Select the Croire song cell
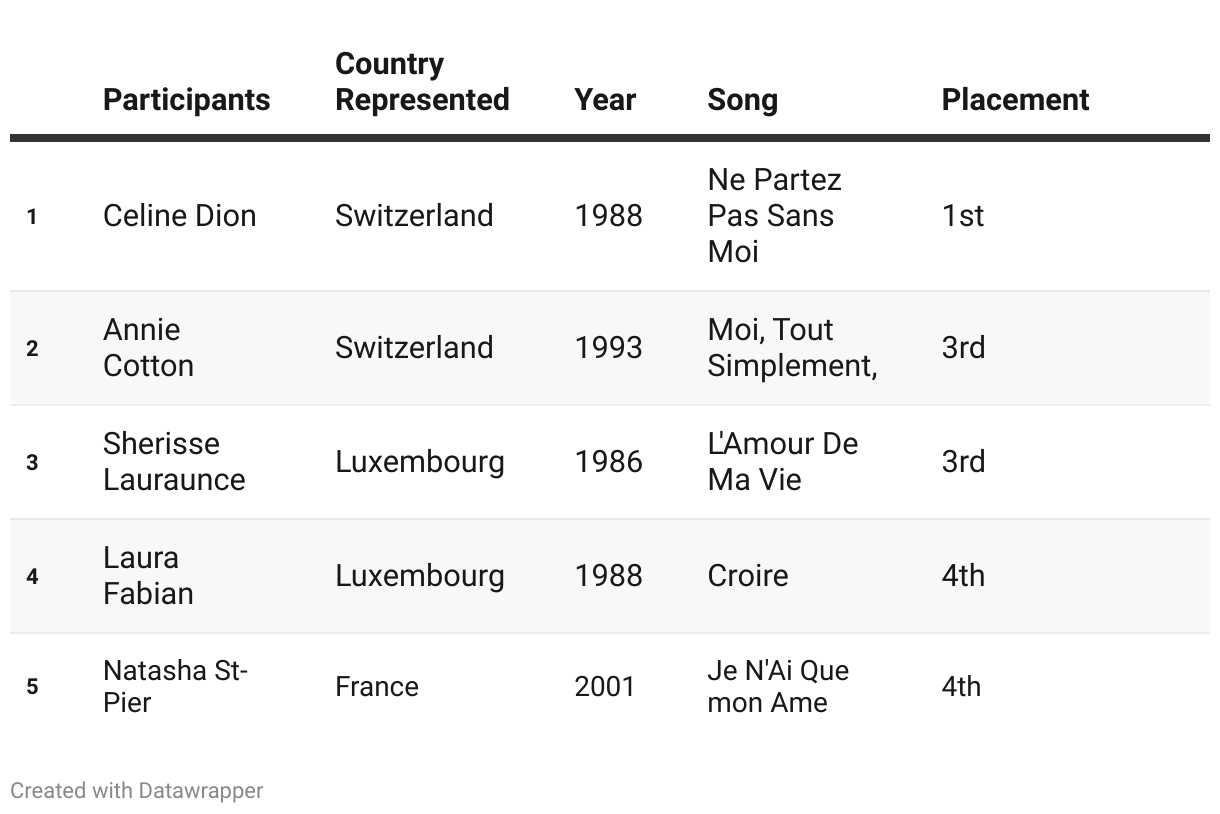Viewport: 1220px width, 814px height. pos(747,576)
